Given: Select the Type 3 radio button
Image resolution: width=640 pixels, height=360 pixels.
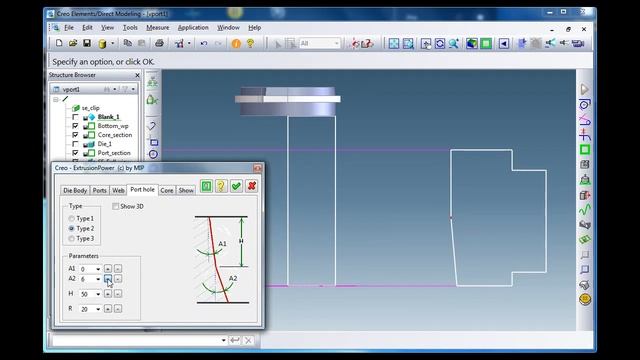Looking at the screenshot, I should click(x=71, y=238).
